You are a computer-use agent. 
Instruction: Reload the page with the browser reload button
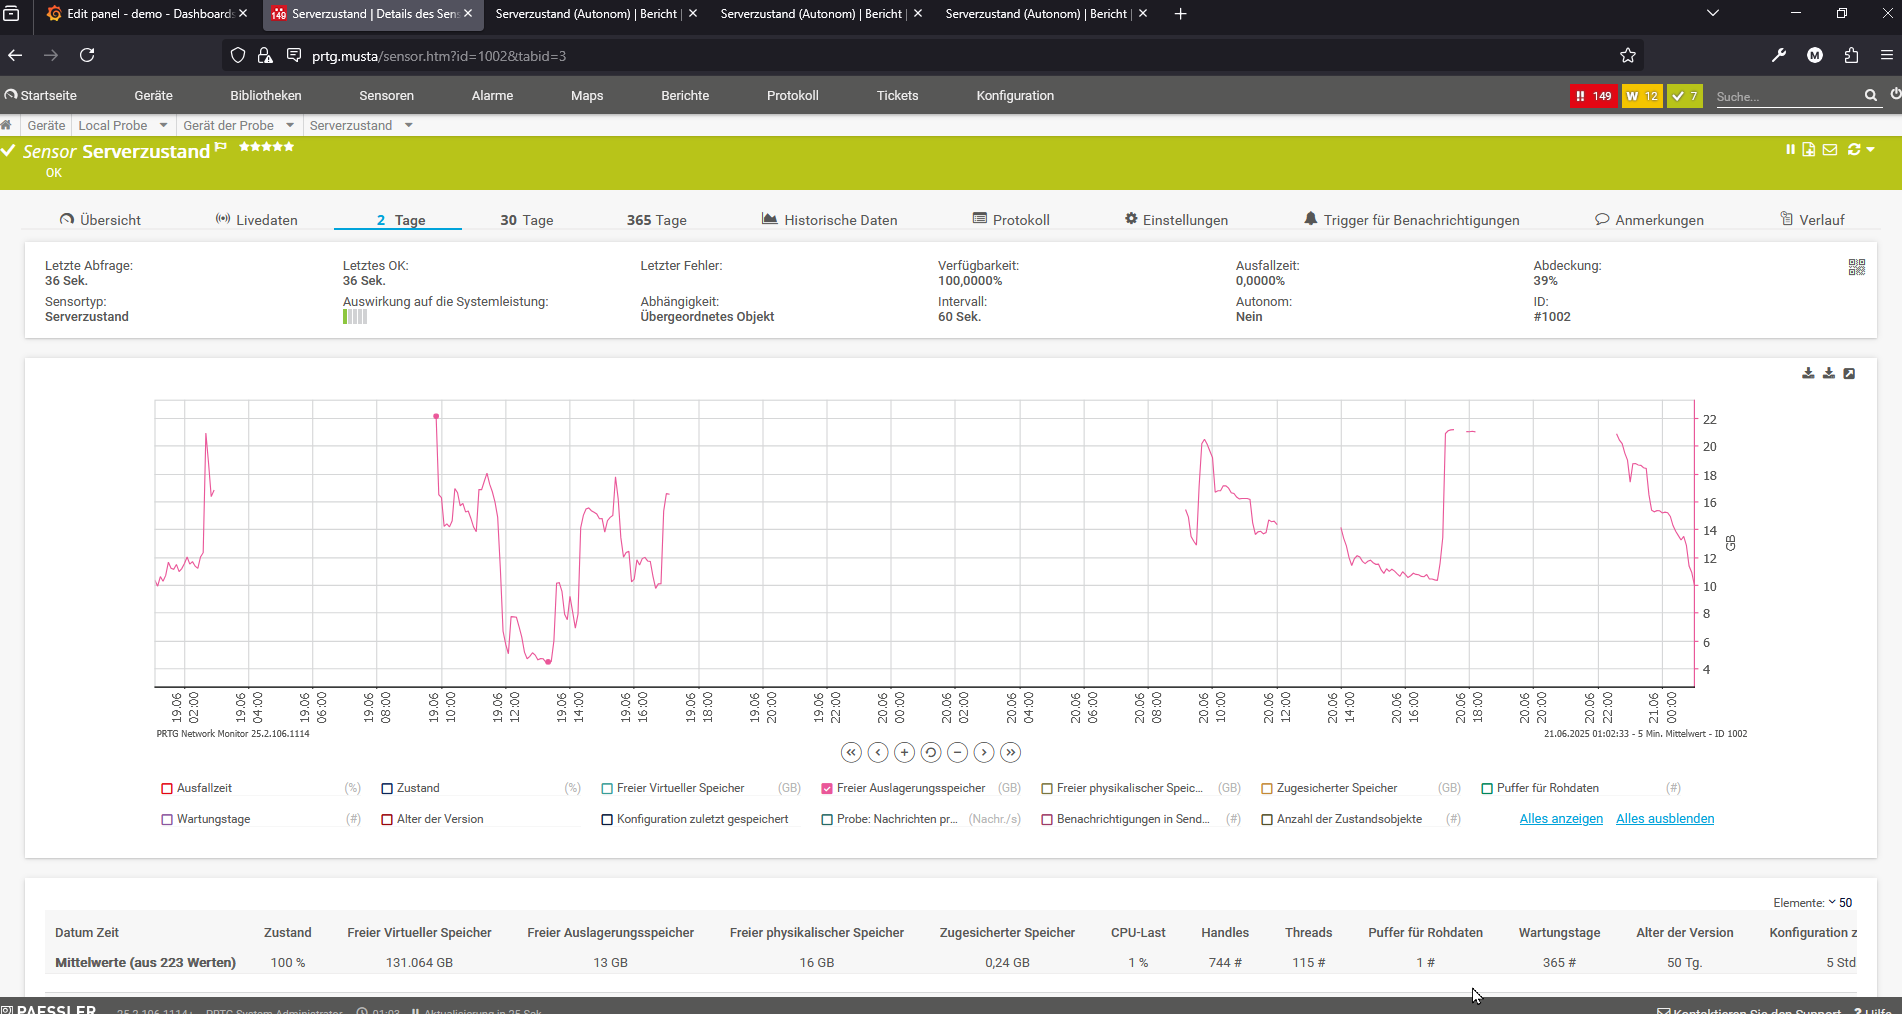pos(87,55)
